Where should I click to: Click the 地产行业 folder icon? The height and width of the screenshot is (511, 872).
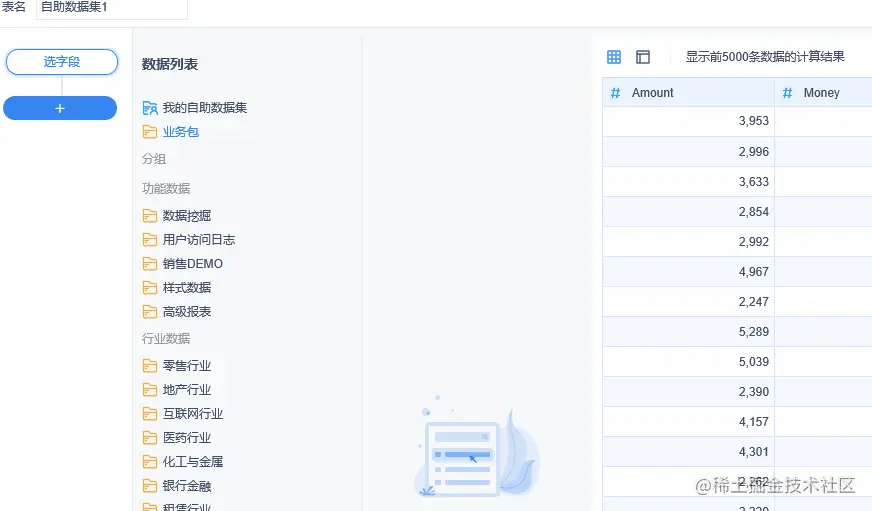[x=150, y=390]
